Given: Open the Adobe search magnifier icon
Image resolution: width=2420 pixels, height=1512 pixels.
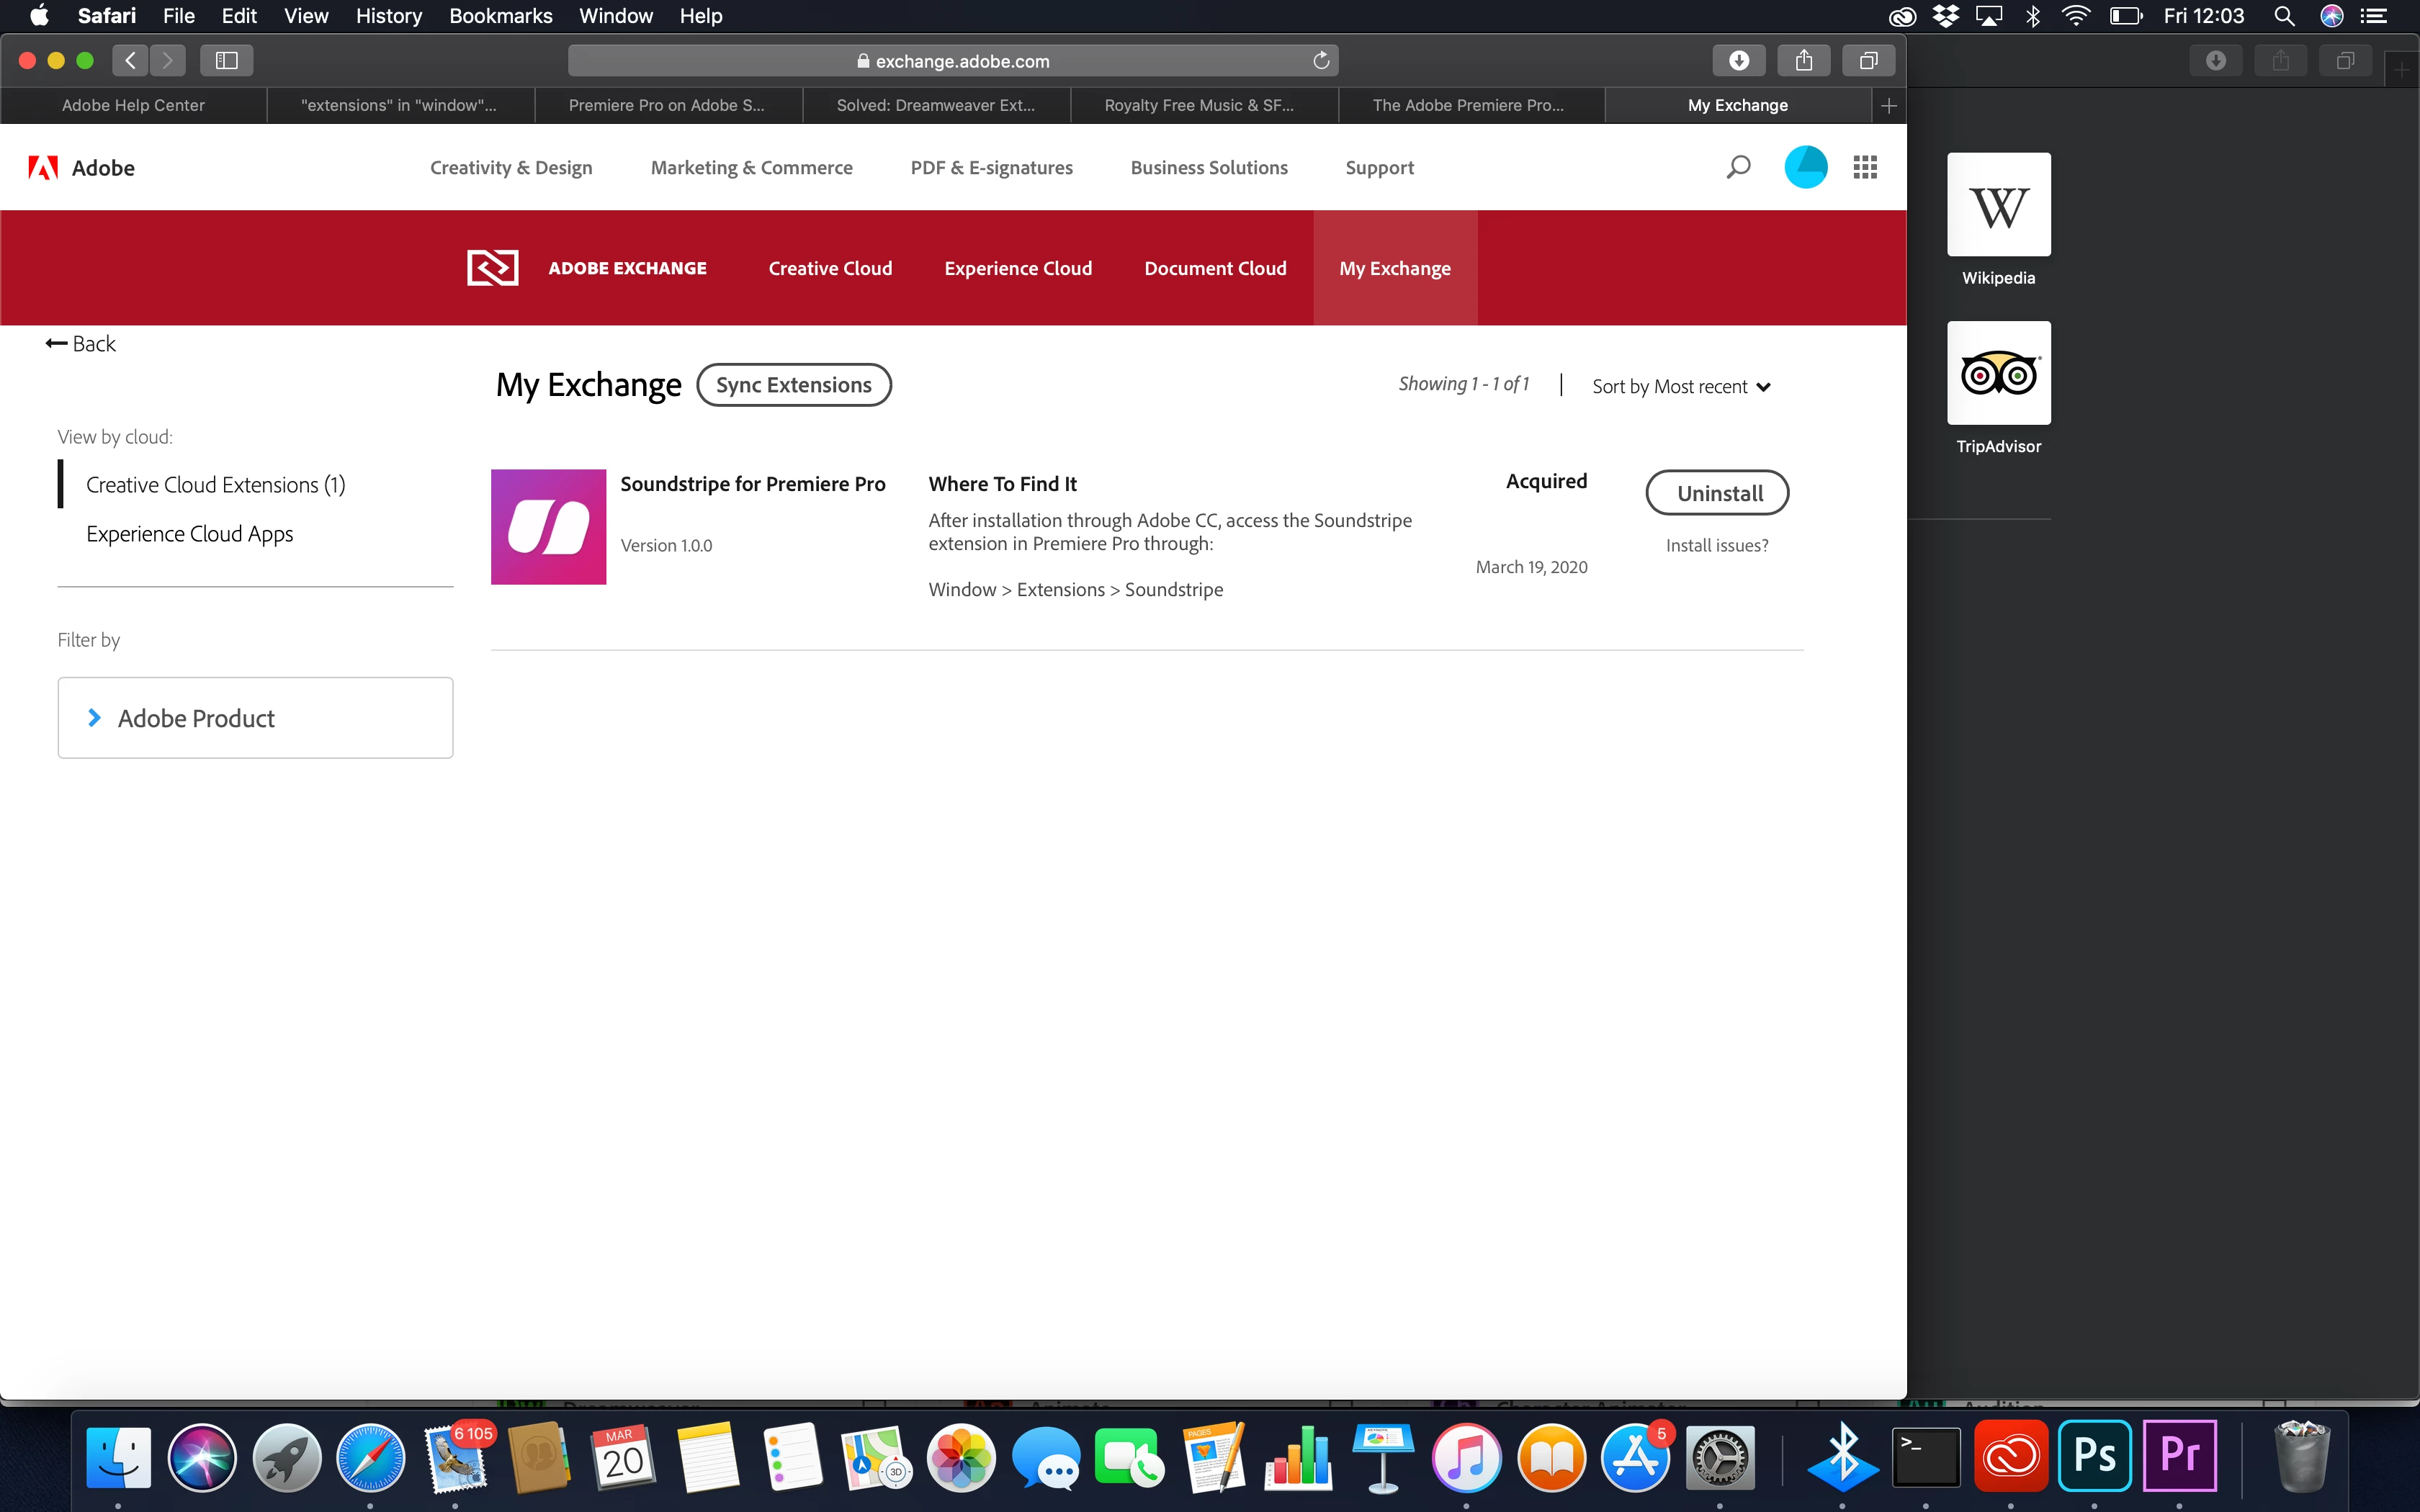Looking at the screenshot, I should pos(1738,167).
